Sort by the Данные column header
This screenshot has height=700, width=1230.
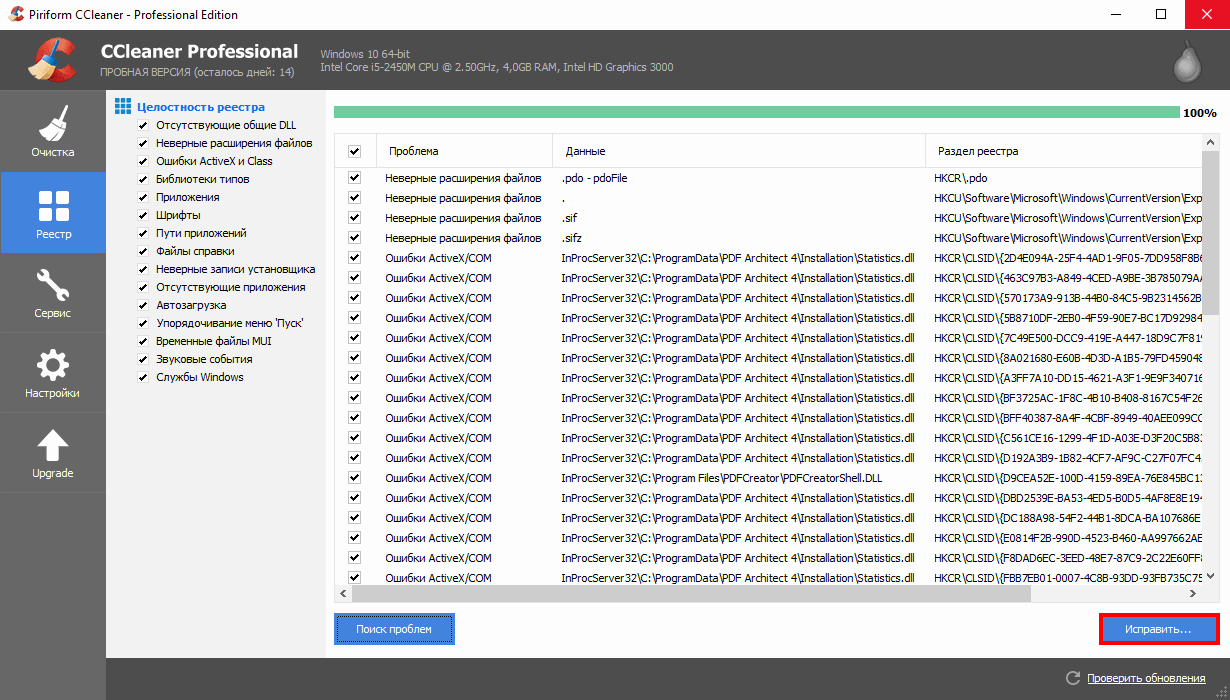click(739, 151)
